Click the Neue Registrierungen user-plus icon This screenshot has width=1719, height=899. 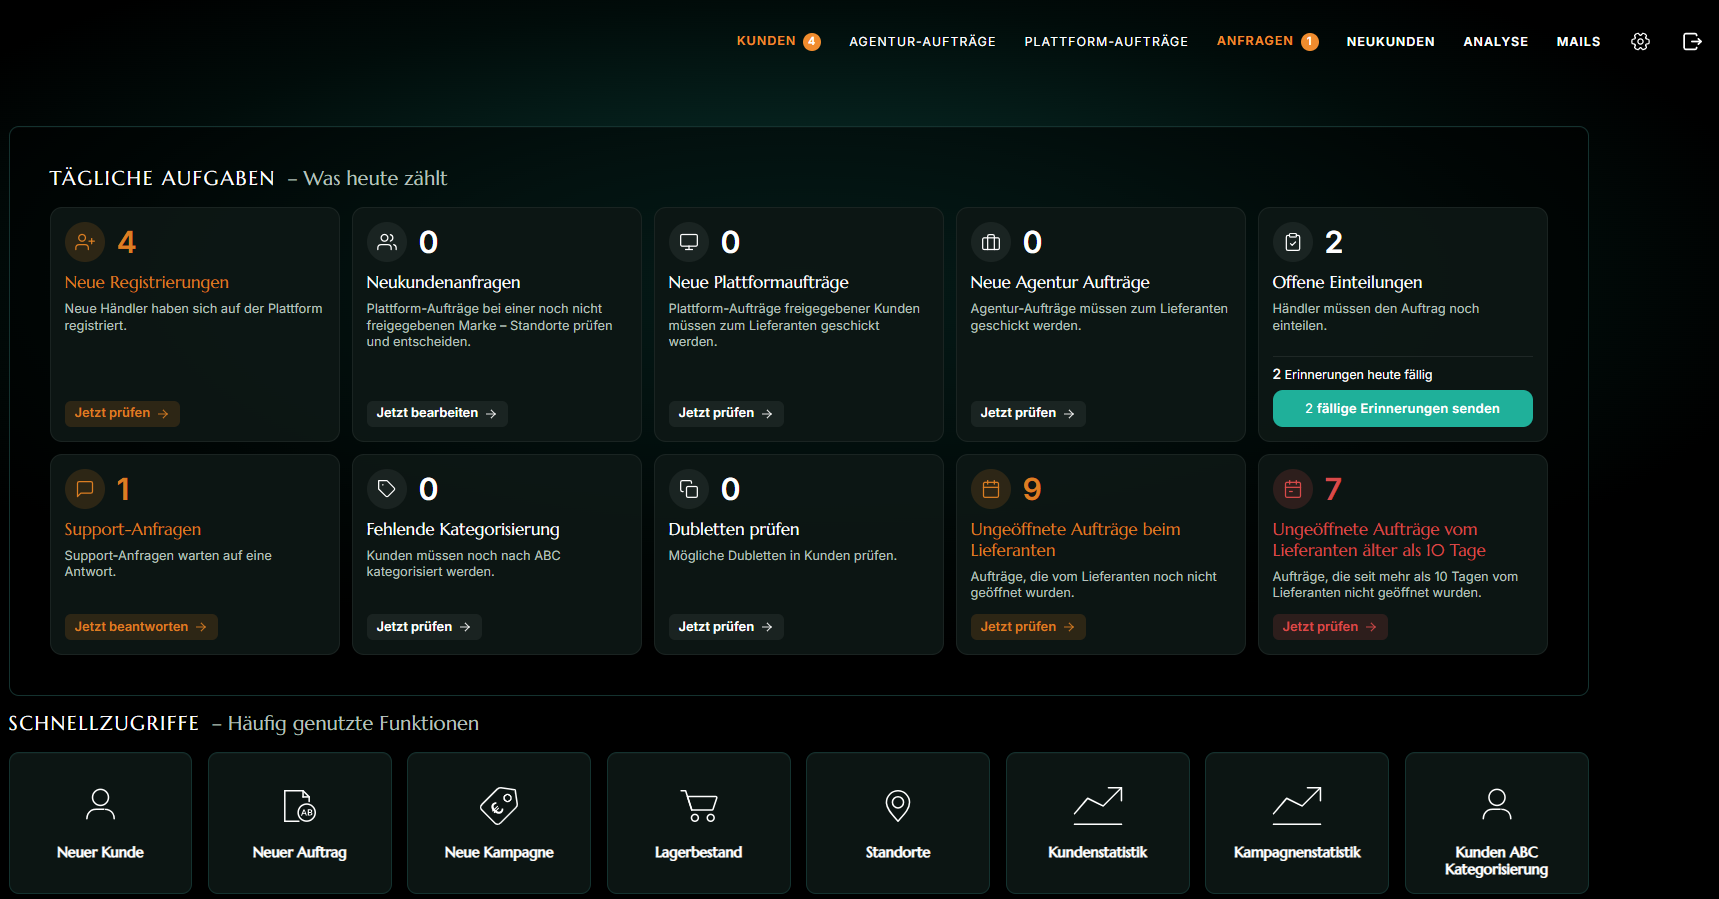85,242
